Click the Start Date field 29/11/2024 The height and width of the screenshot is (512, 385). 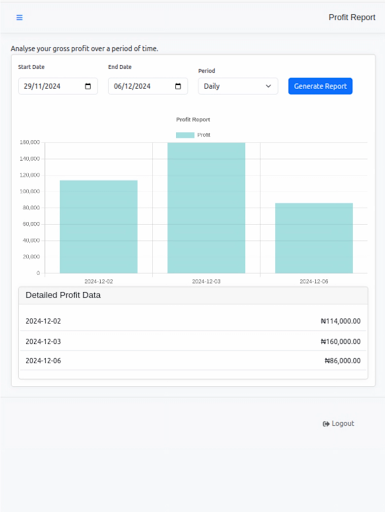click(x=58, y=86)
